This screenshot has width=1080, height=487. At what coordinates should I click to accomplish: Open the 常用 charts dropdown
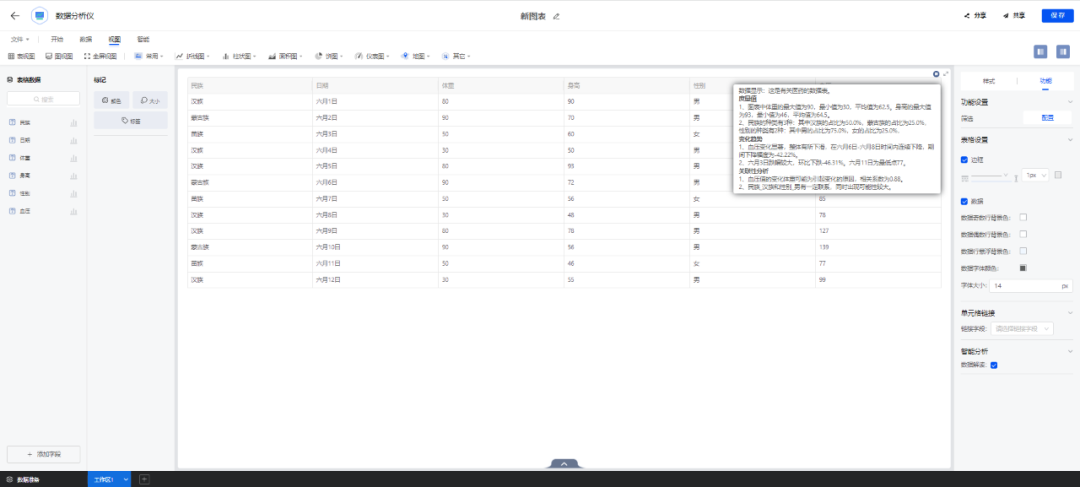tap(149, 56)
